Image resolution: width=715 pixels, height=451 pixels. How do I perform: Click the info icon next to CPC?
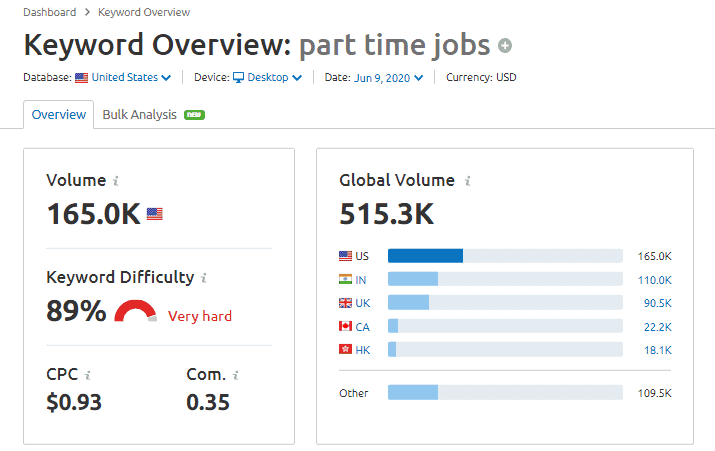pyautogui.click(x=88, y=375)
